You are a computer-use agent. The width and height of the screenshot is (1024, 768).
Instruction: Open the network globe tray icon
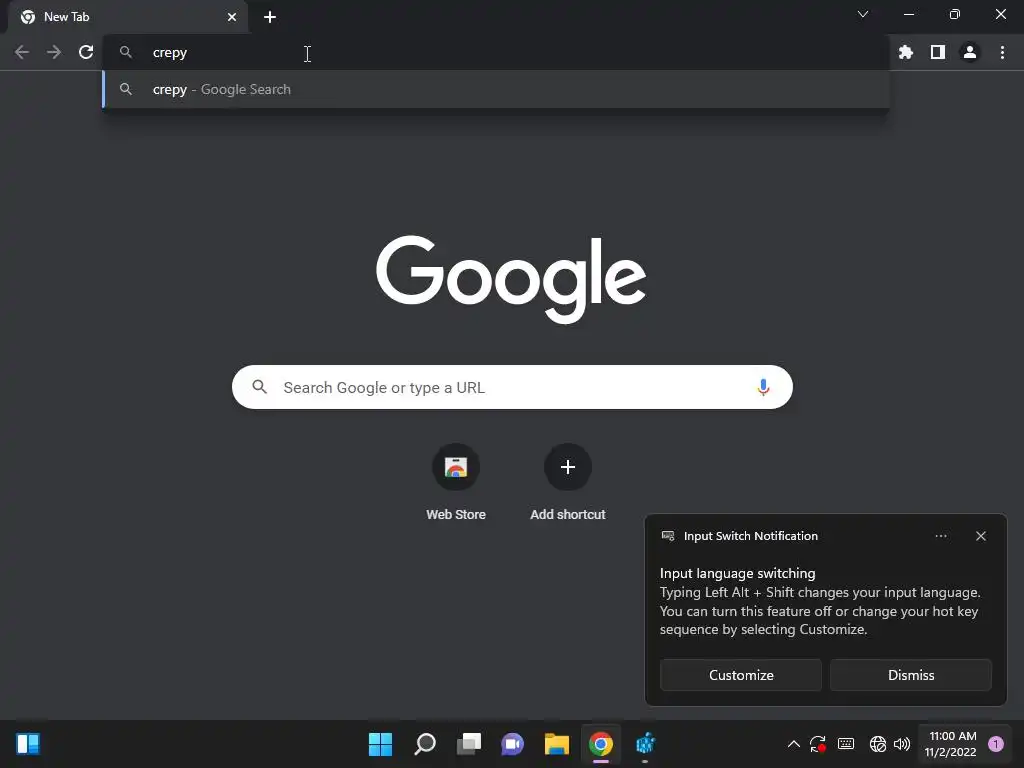click(878, 744)
